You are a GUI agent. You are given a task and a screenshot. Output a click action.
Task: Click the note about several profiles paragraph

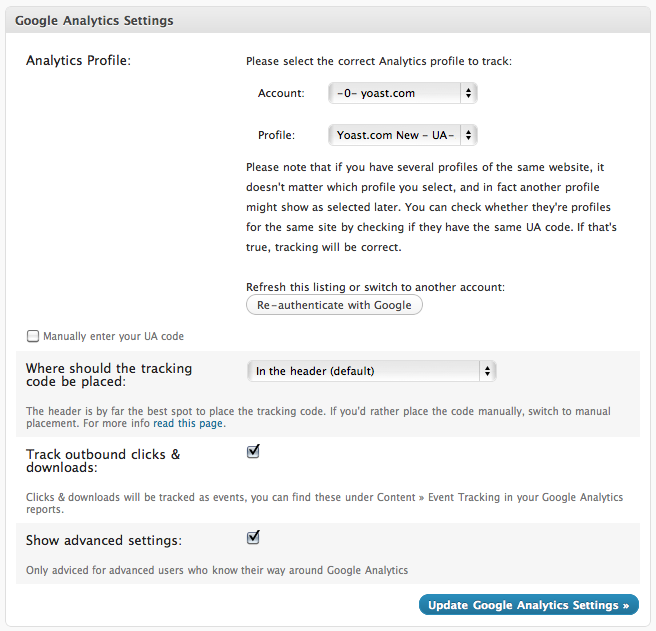[431, 207]
